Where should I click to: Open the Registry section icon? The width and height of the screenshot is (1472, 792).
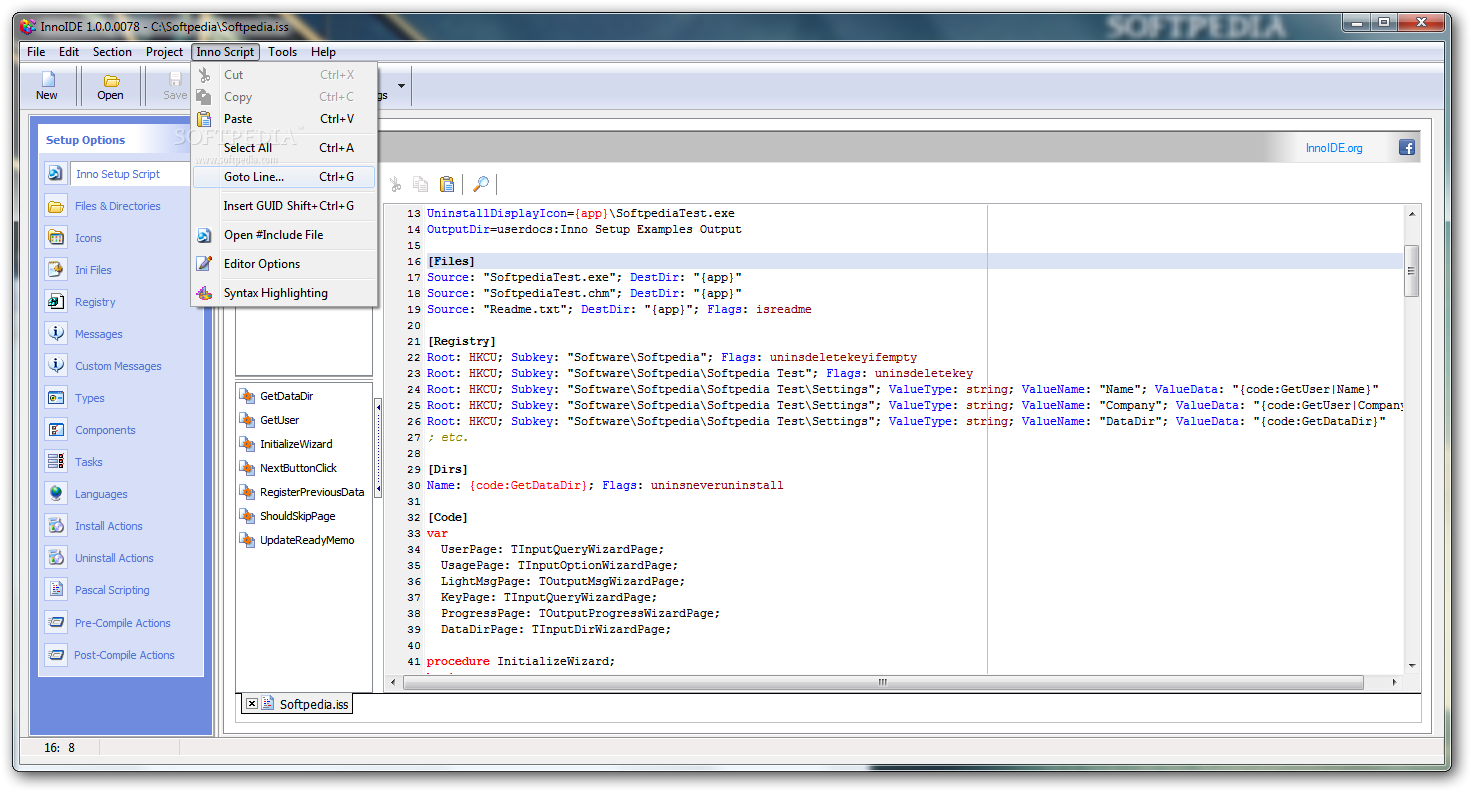(x=56, y=302)
